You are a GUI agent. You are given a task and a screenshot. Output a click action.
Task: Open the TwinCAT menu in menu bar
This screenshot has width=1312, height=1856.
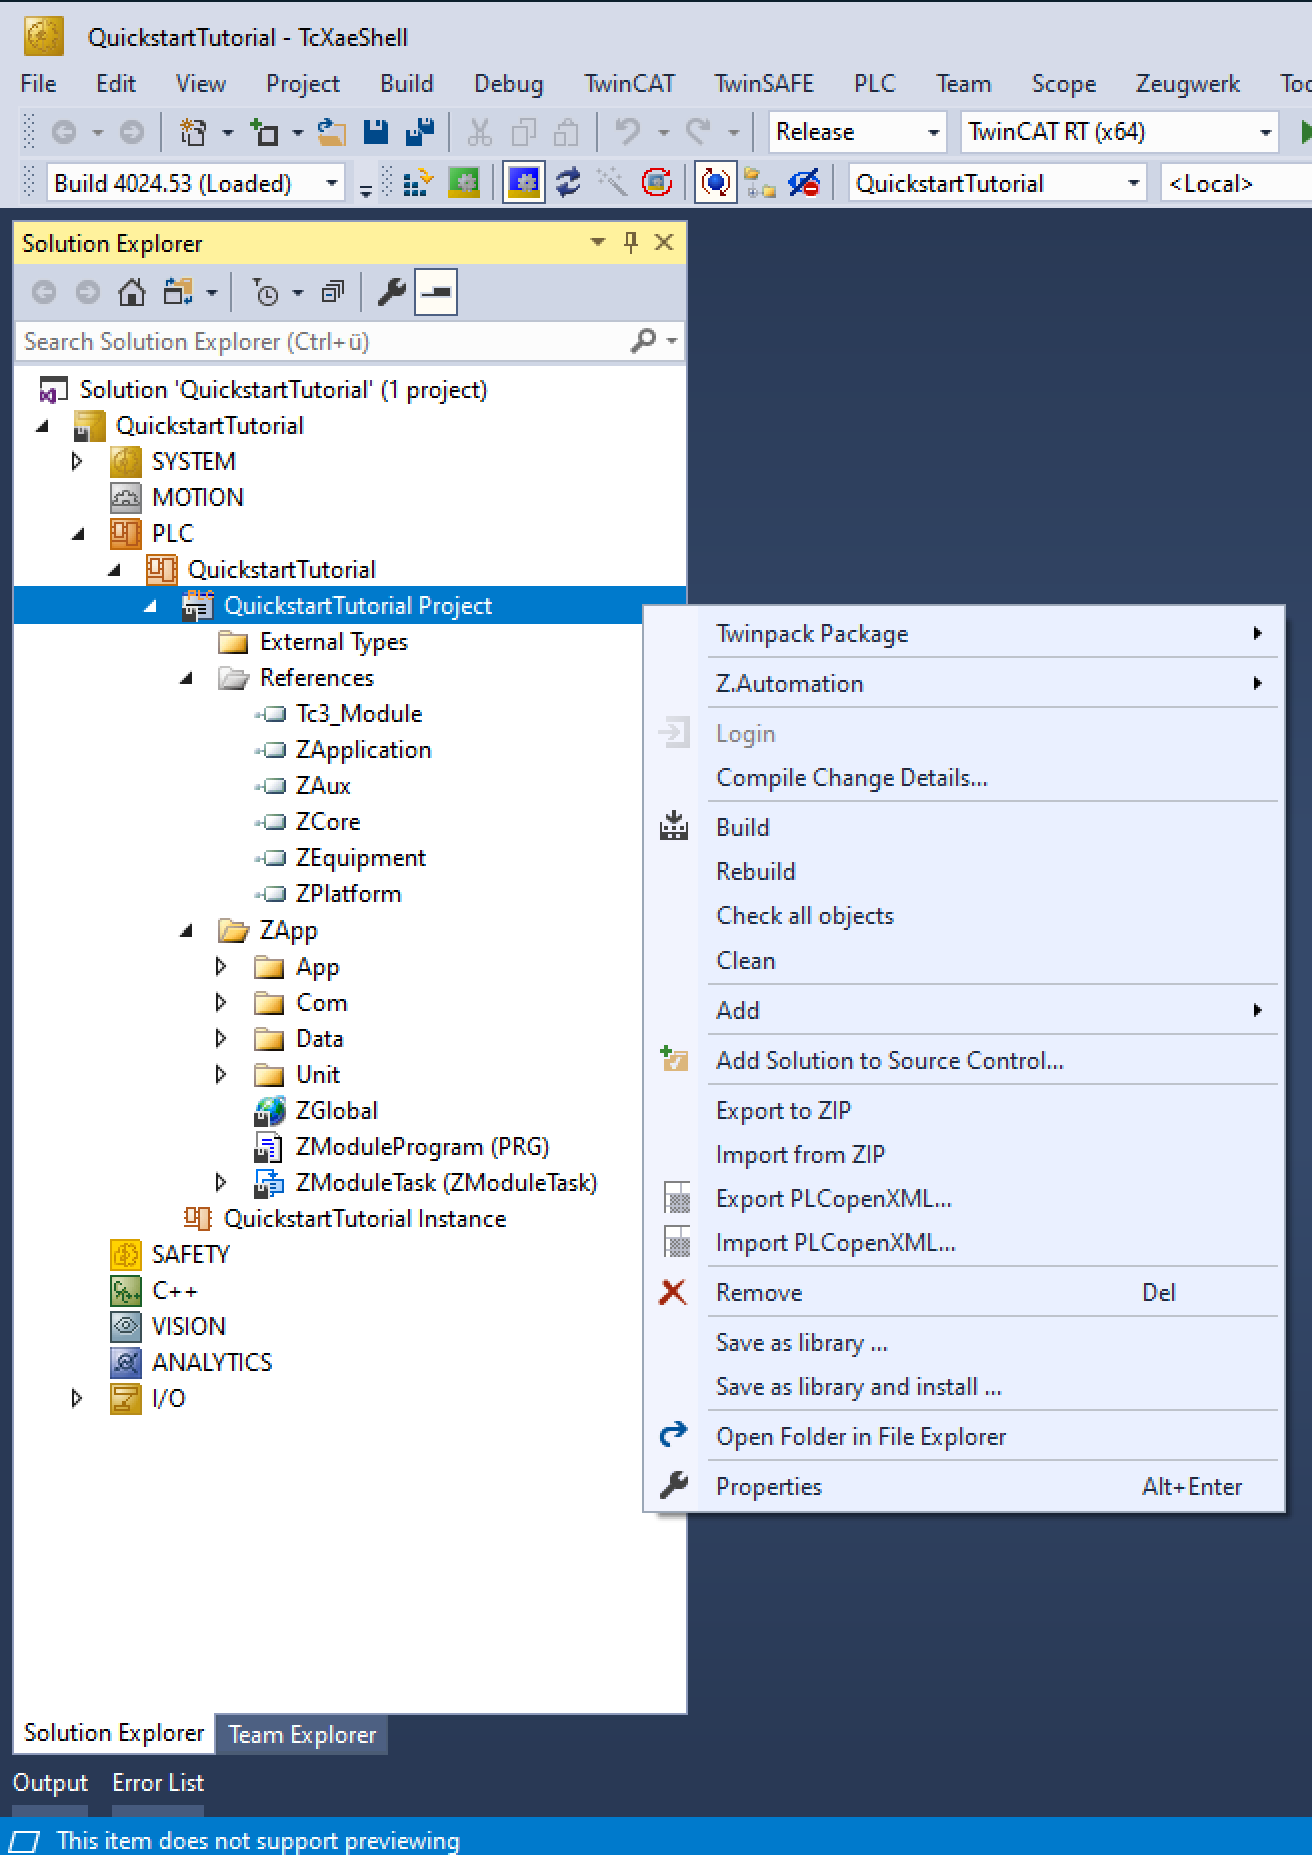click(x=629, y=84)
